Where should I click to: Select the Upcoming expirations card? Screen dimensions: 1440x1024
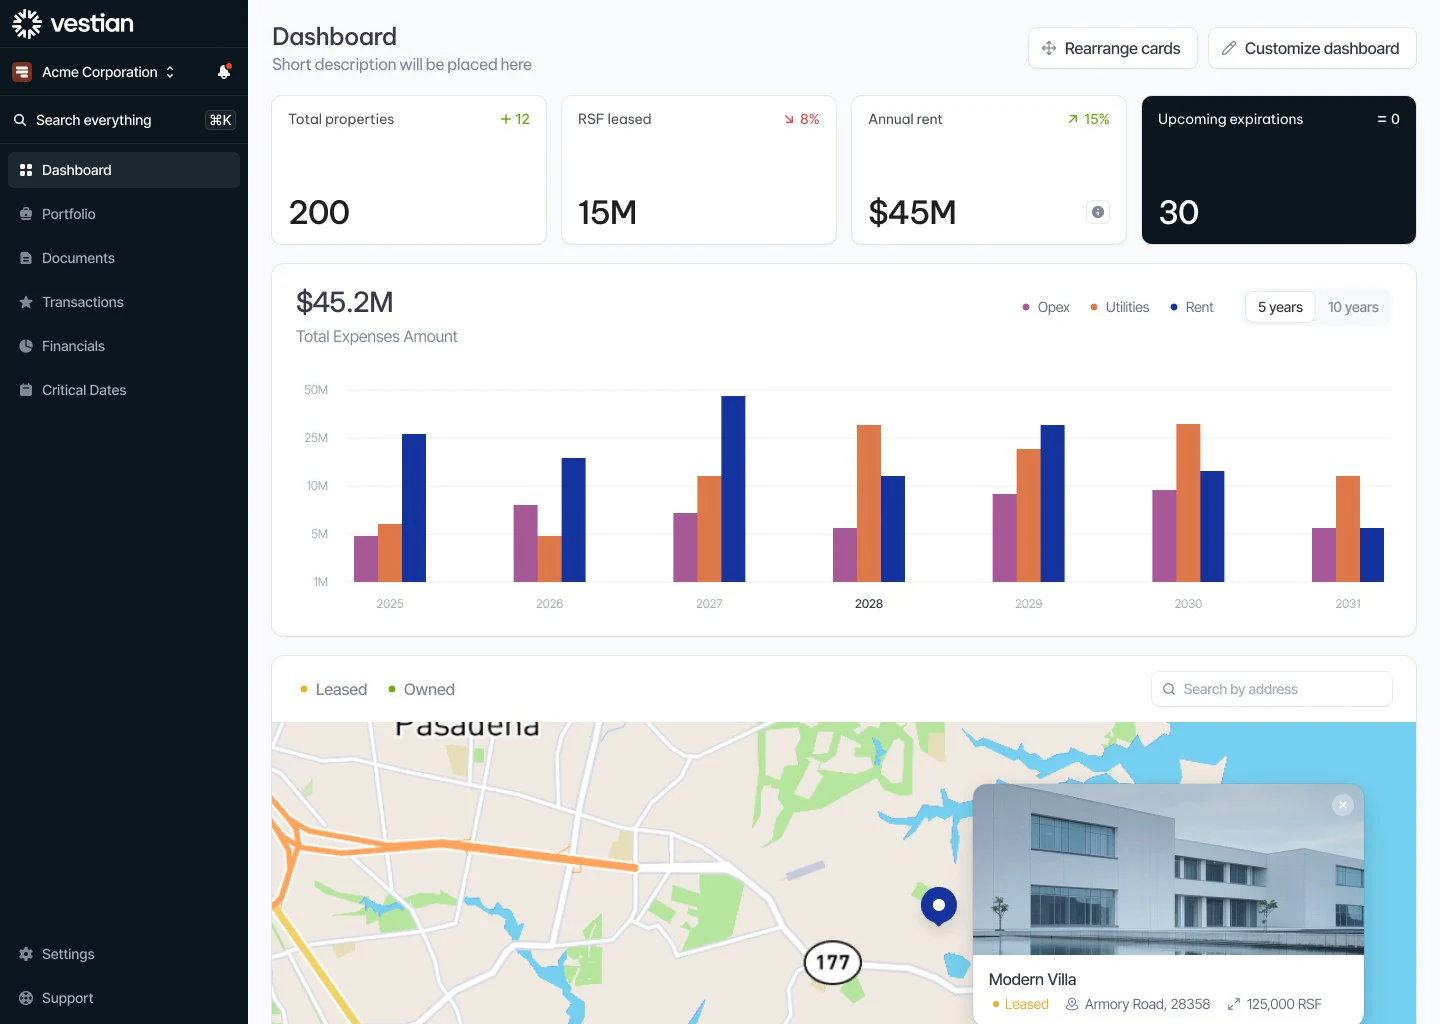(1279, 170)
